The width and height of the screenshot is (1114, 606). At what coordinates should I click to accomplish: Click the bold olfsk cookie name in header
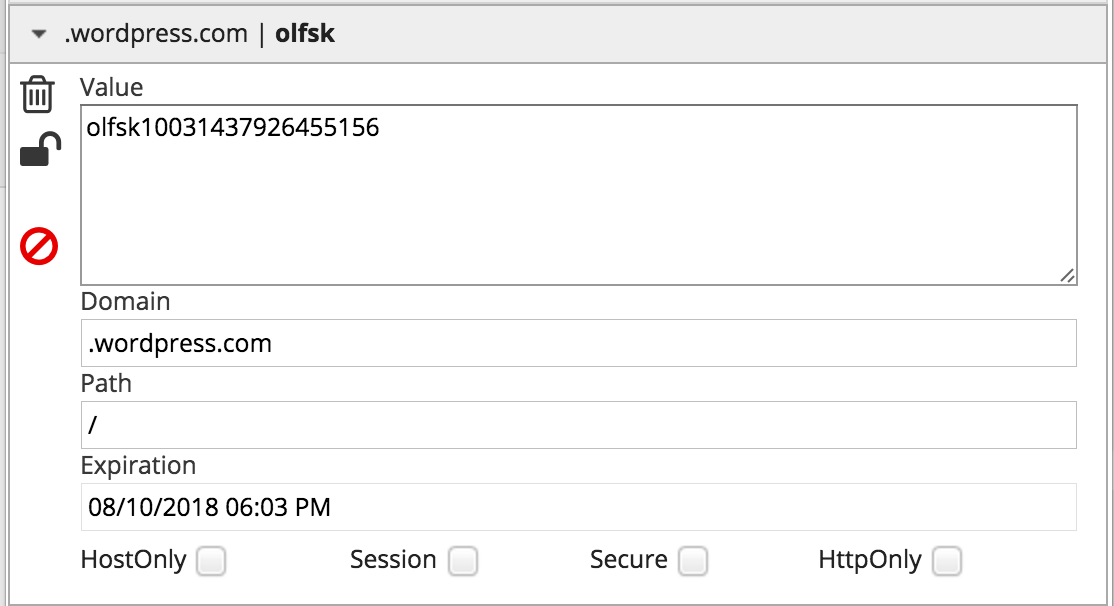(x=305, y=33)
